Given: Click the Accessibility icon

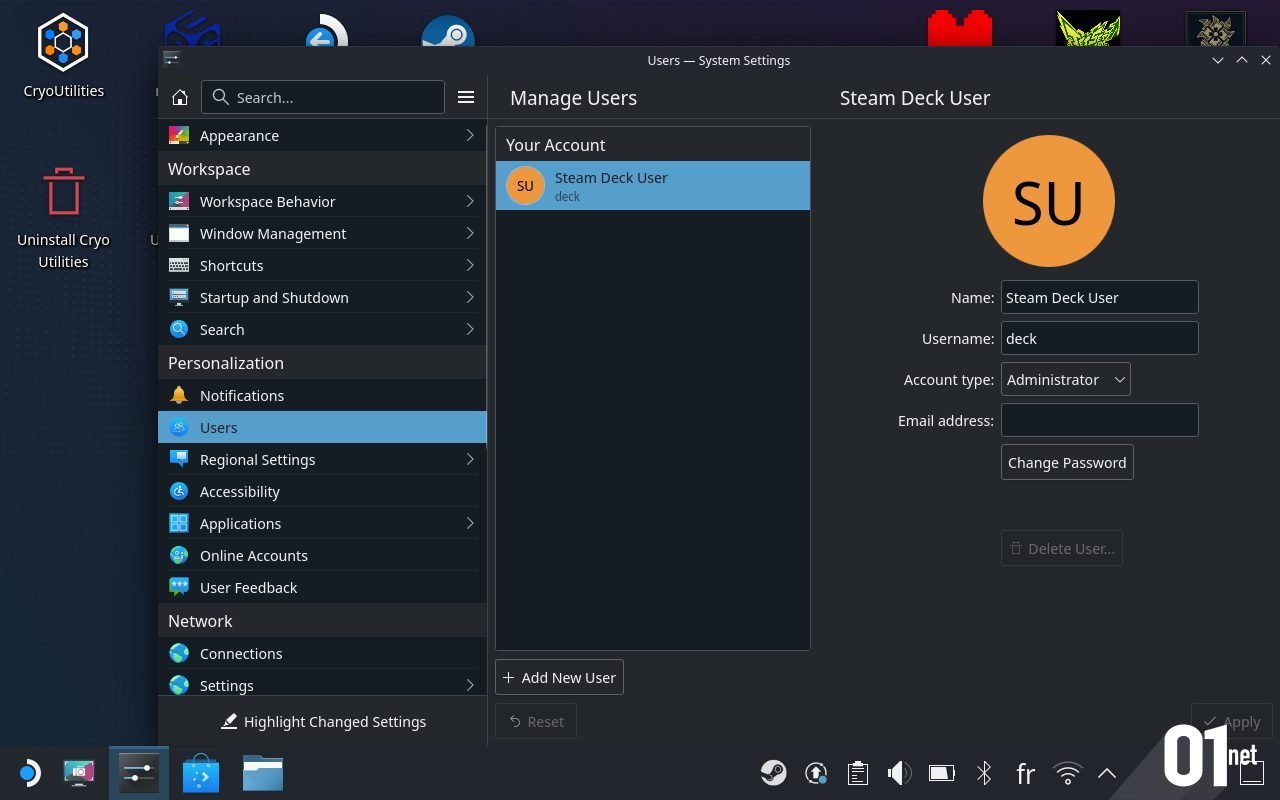Looking at the screenshot, I should click(x=179, y=491).
